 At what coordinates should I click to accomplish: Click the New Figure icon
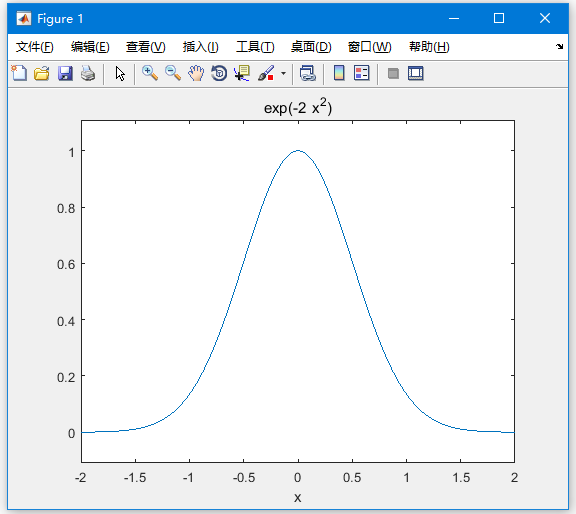point(19,73)
